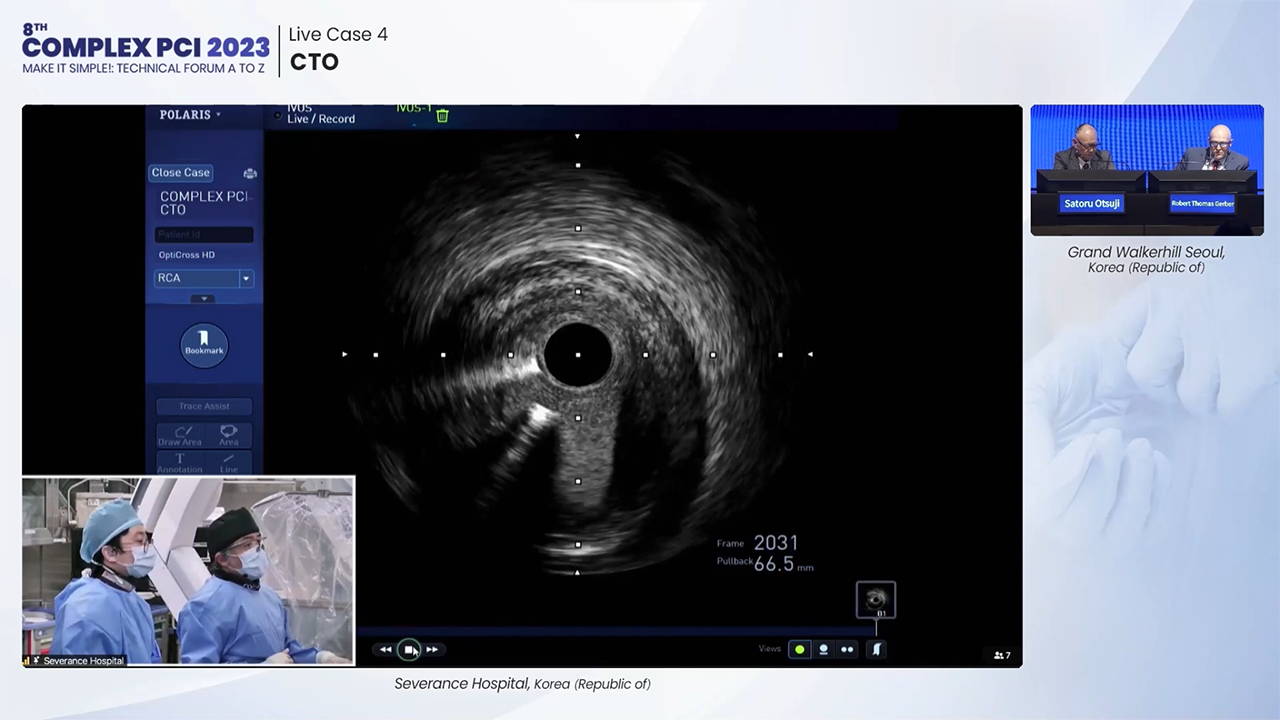Click the IVUS Live / Record label
Viewport: 1280px width, 720px height.
(321, 114)
